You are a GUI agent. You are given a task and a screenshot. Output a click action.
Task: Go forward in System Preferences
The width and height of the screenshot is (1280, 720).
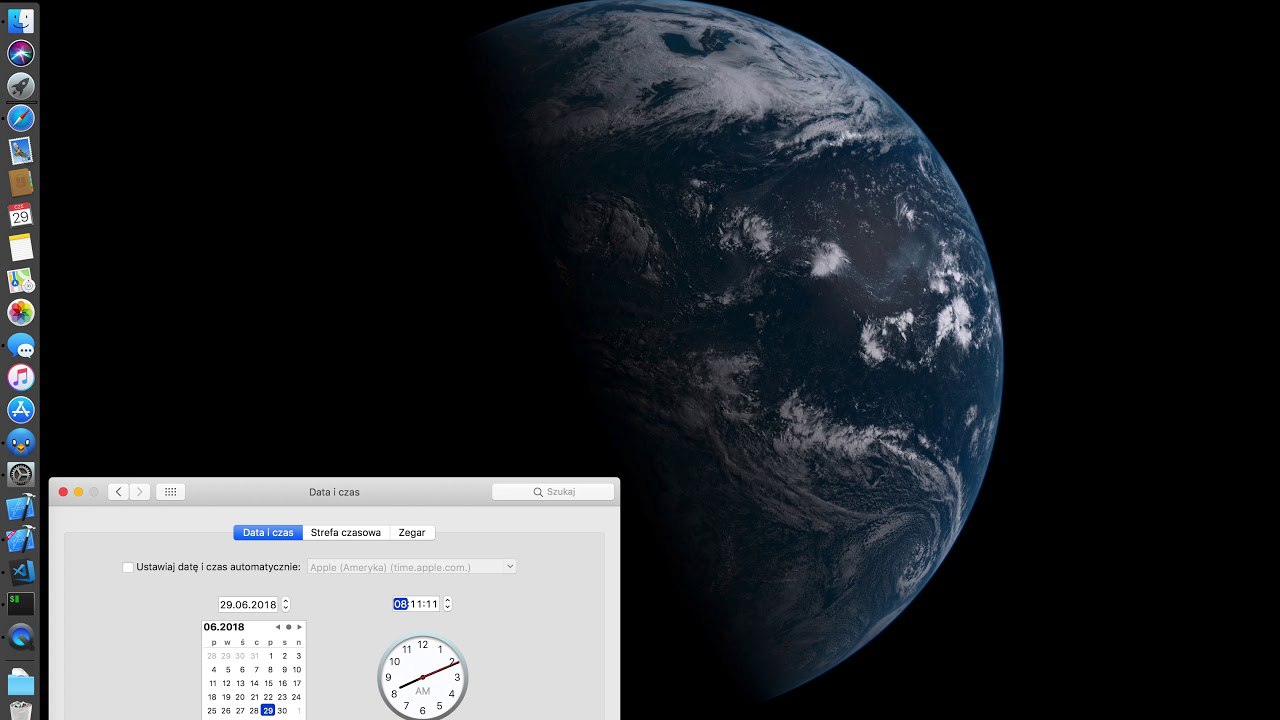pyautogui.click(x=140, y=492)
